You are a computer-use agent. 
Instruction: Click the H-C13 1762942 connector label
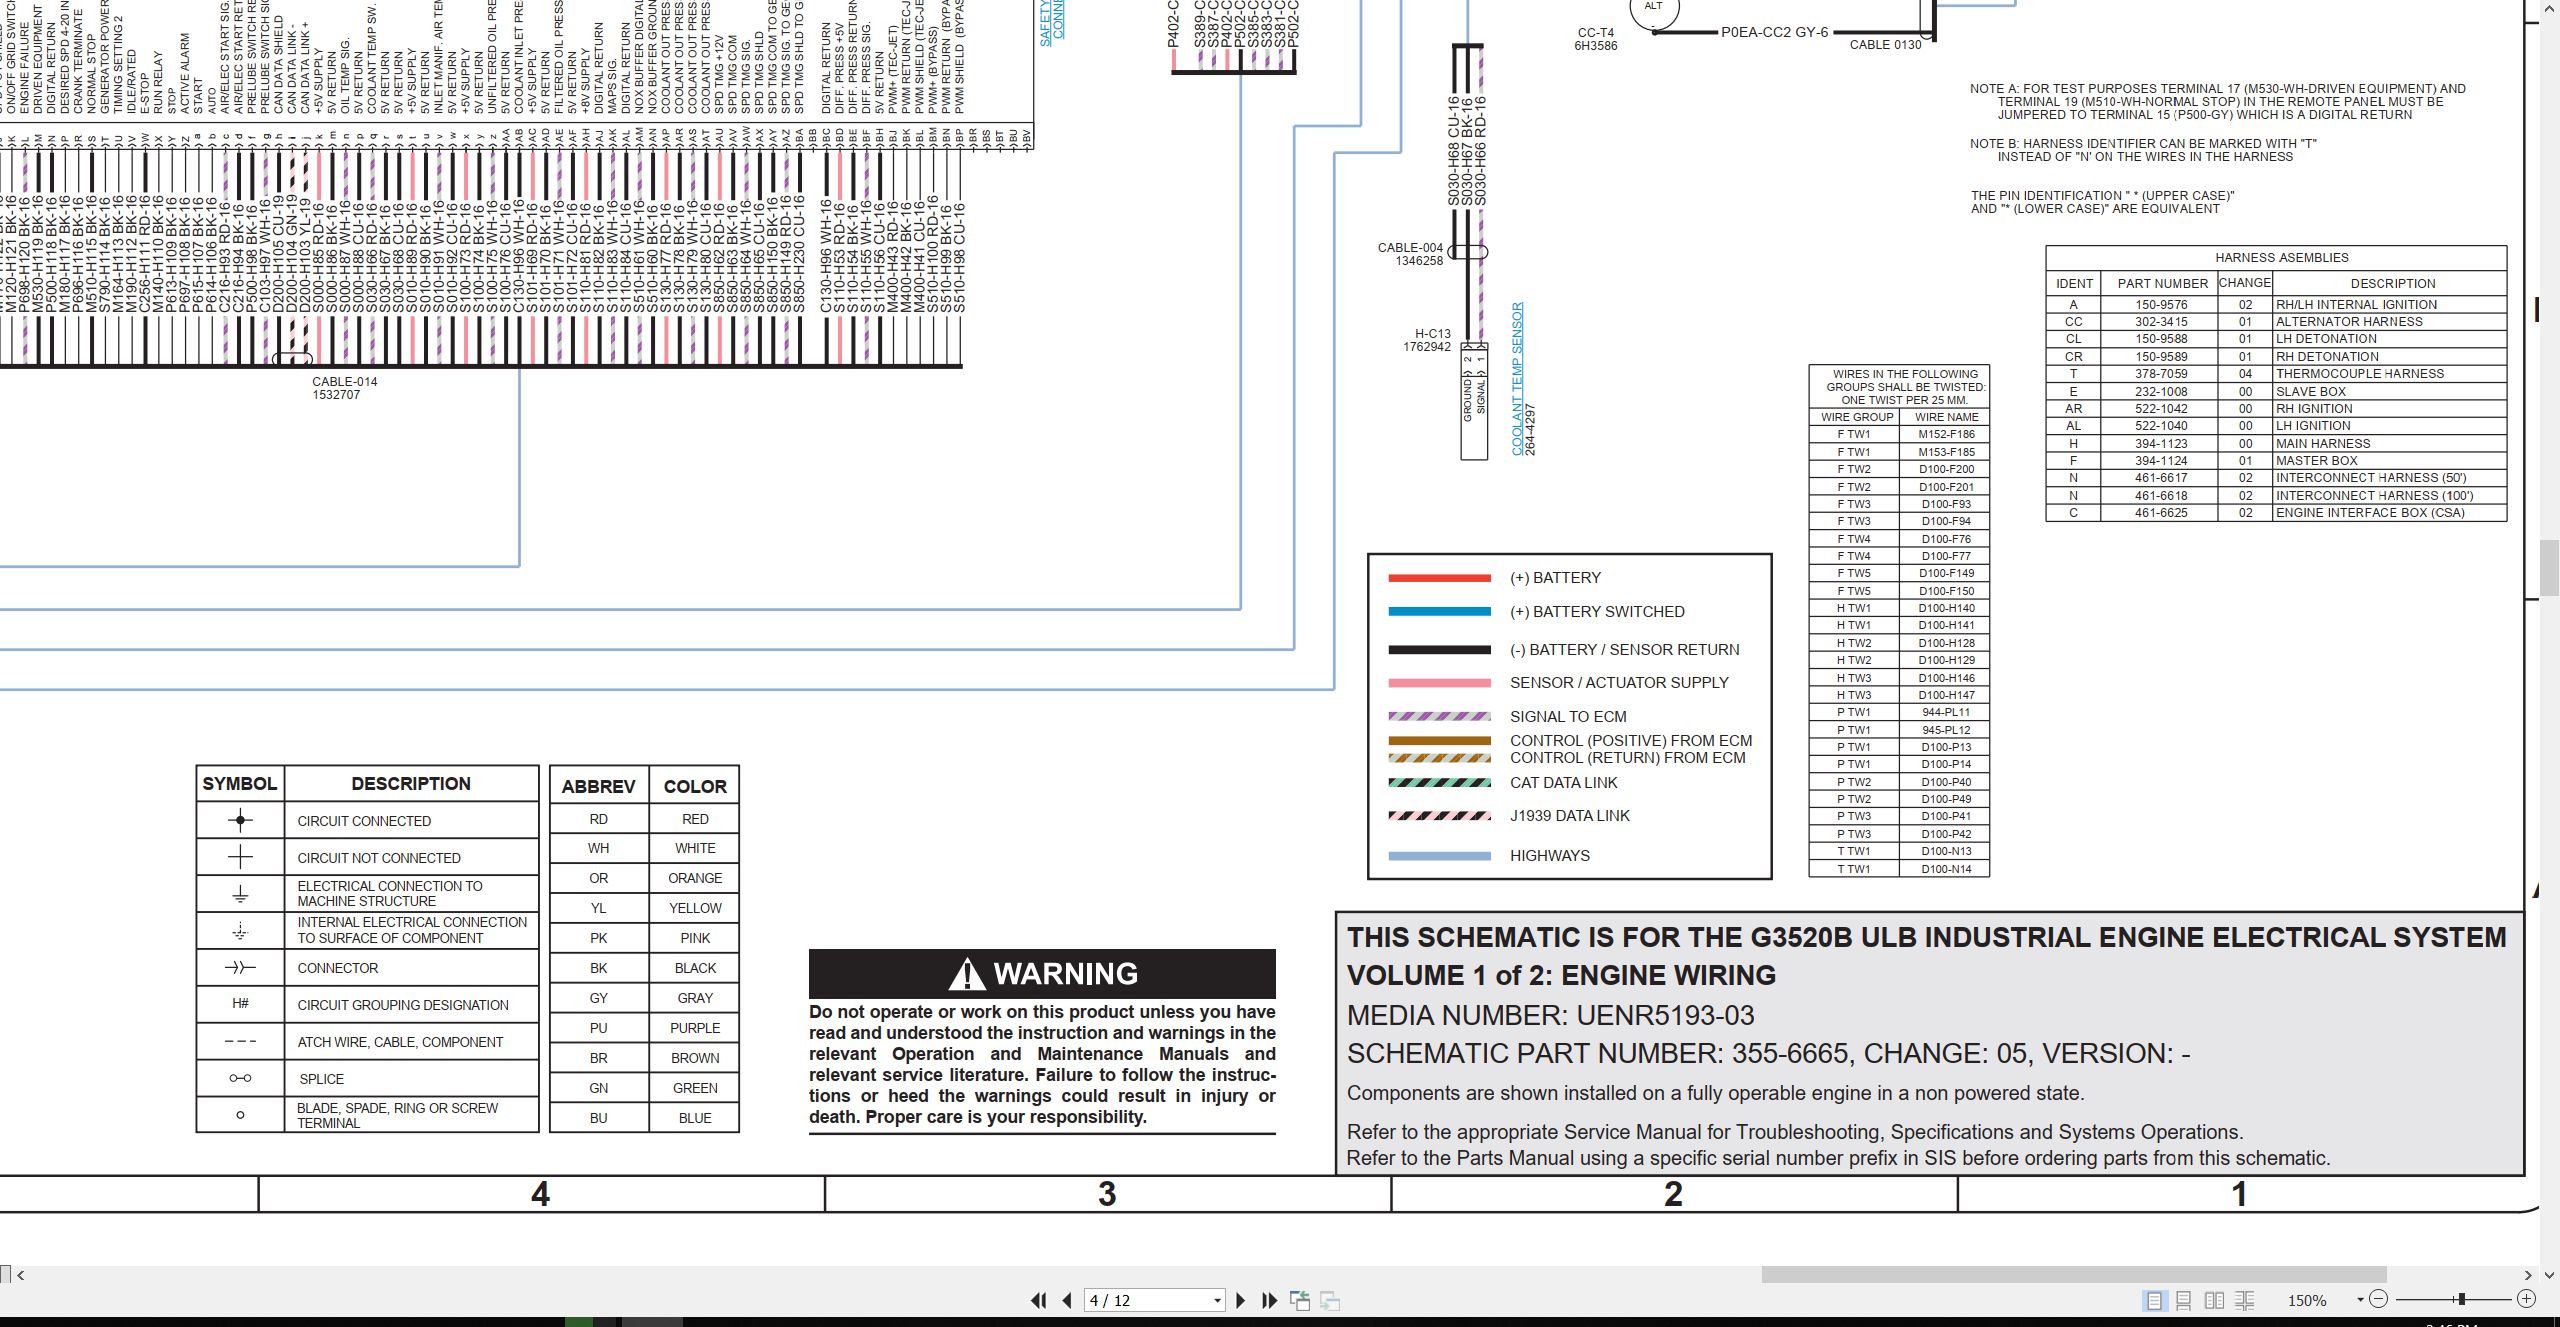[1427, 340]
